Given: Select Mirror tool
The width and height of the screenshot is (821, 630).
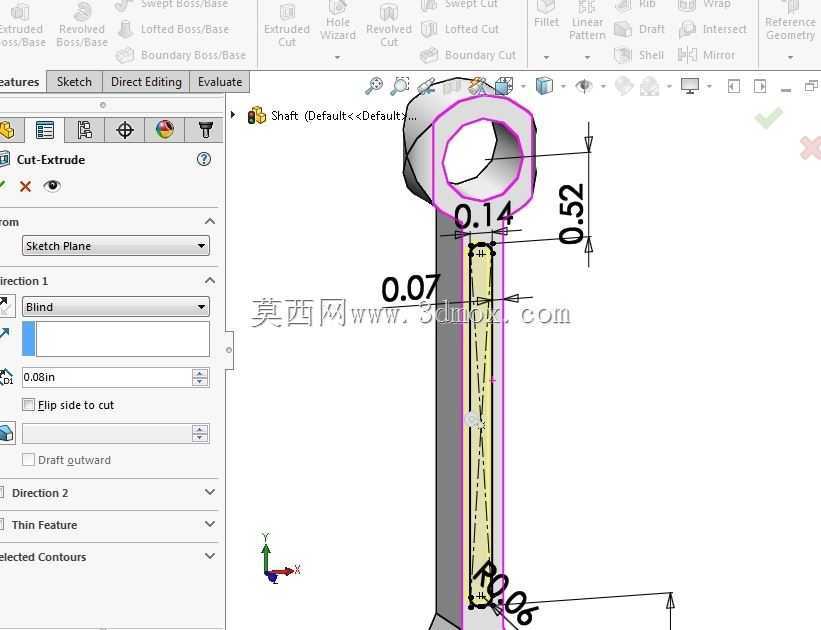Looking at the screenshot, I should pyautogui.click(x=706, y=55).
